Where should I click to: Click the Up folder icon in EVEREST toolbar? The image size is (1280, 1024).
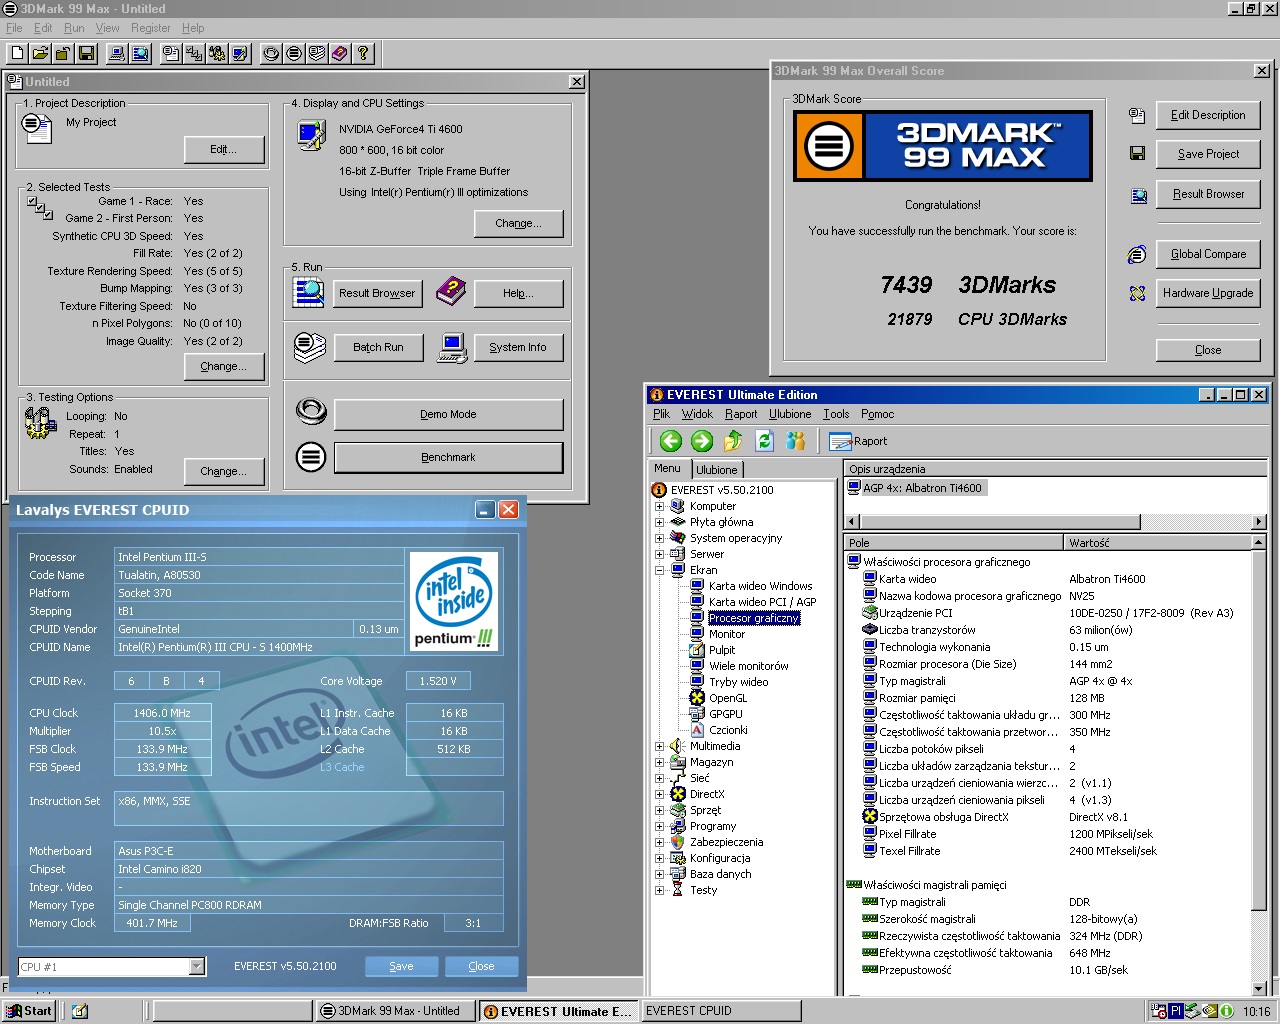click(x=733, y=441)
